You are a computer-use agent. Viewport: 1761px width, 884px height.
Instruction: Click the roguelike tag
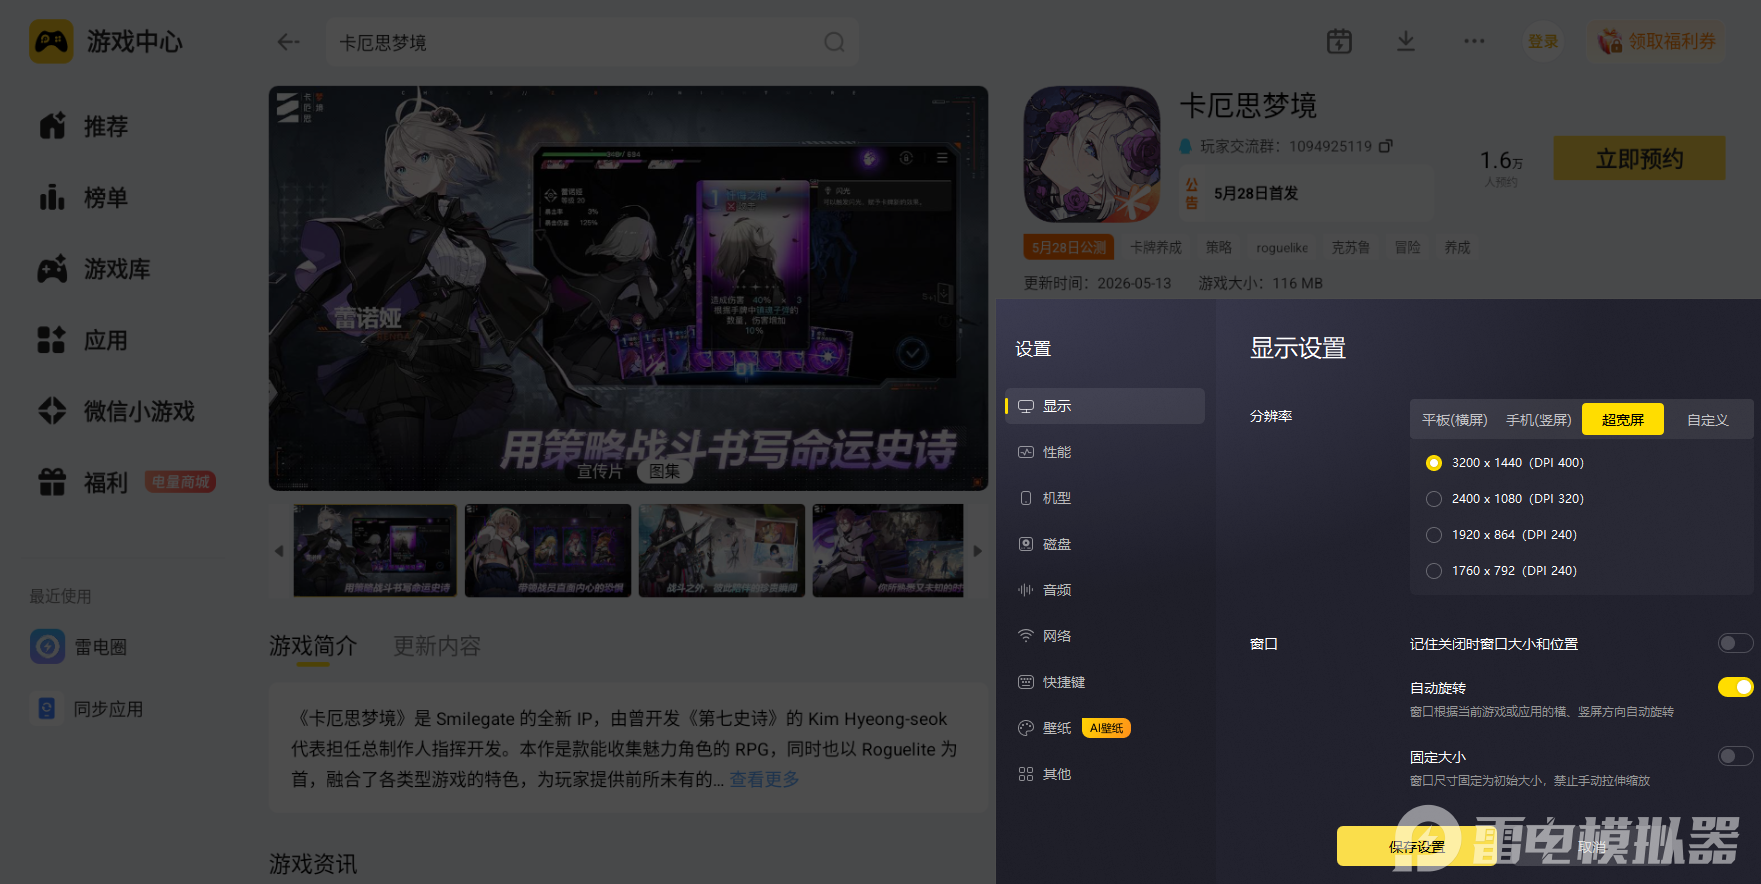1282,247
